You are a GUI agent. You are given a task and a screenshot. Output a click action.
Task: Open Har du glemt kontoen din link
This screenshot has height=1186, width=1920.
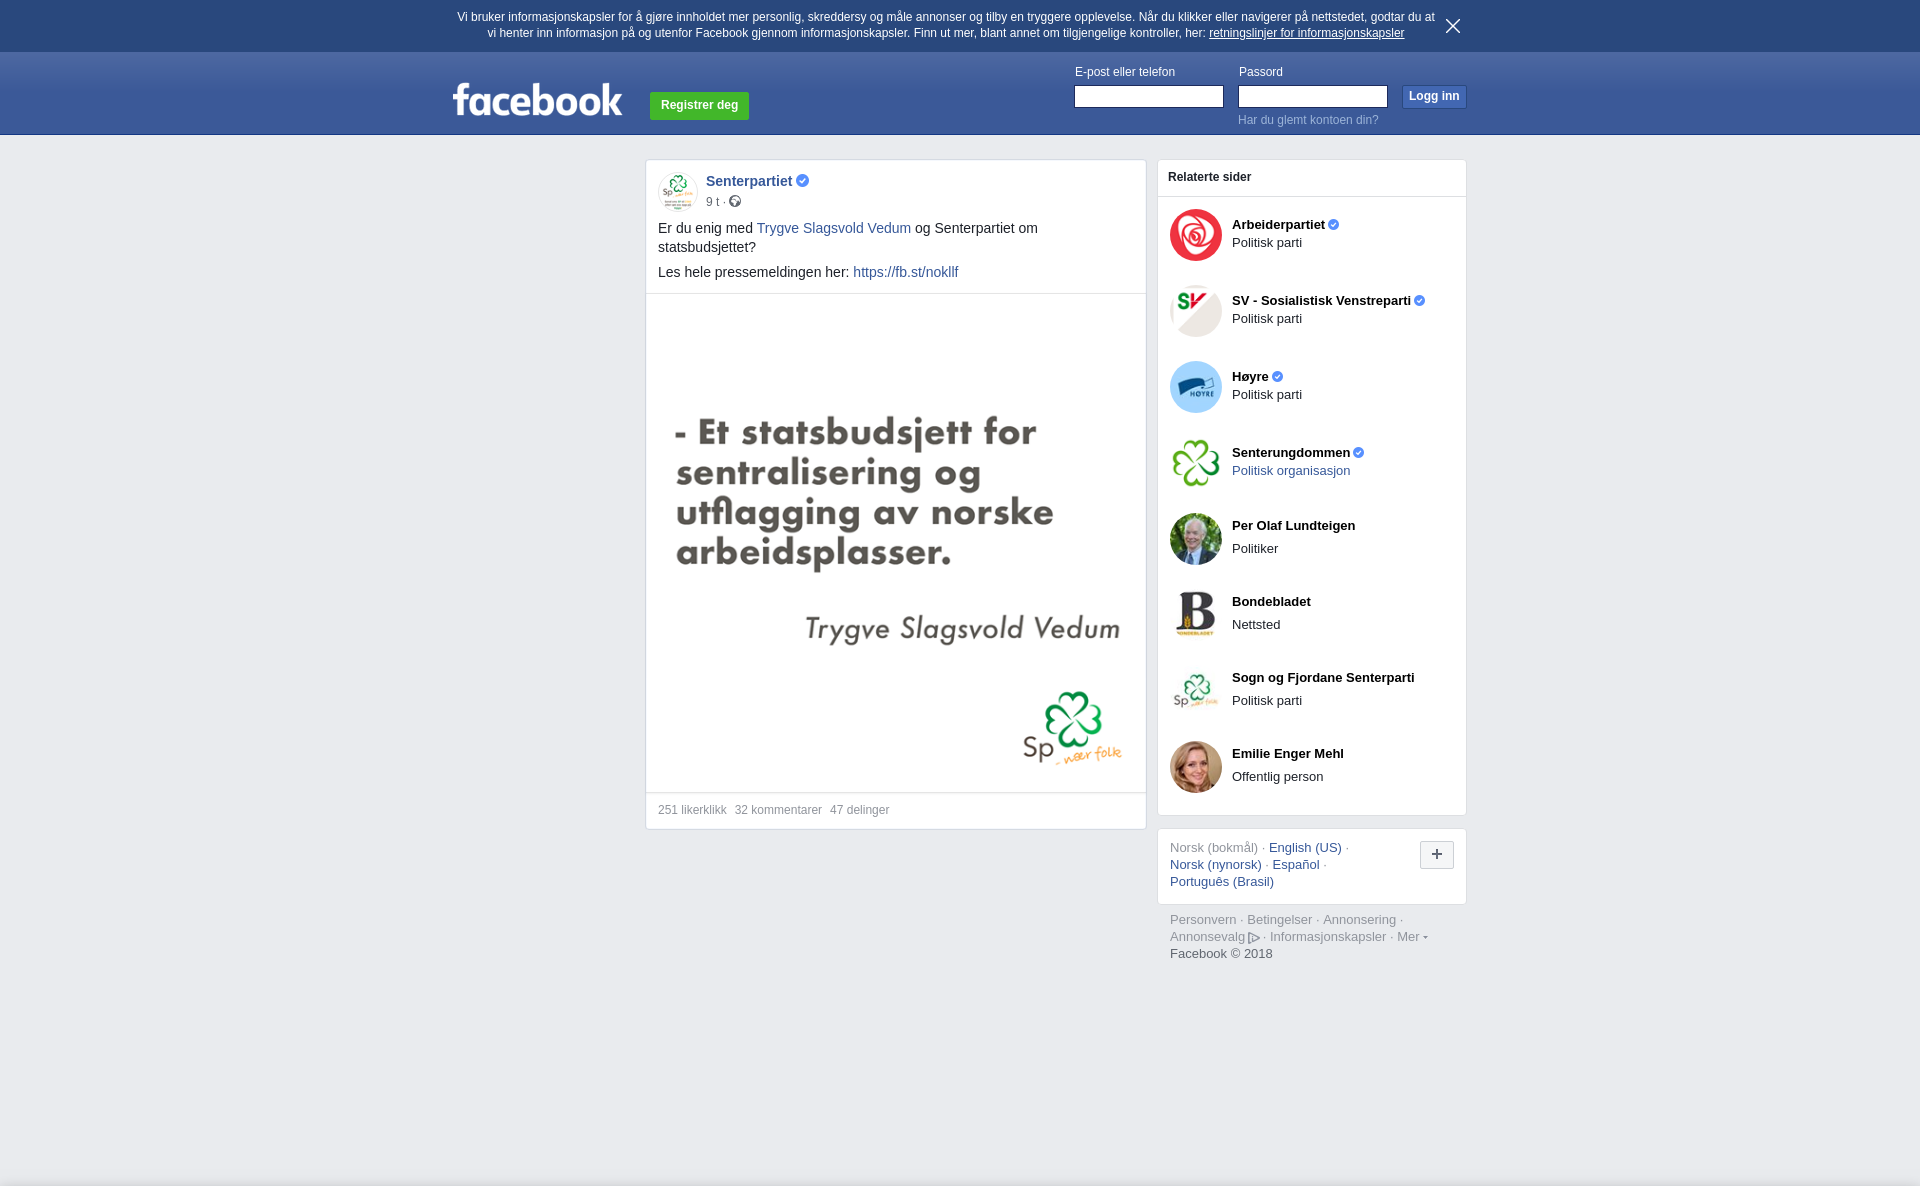(1308, 120)
